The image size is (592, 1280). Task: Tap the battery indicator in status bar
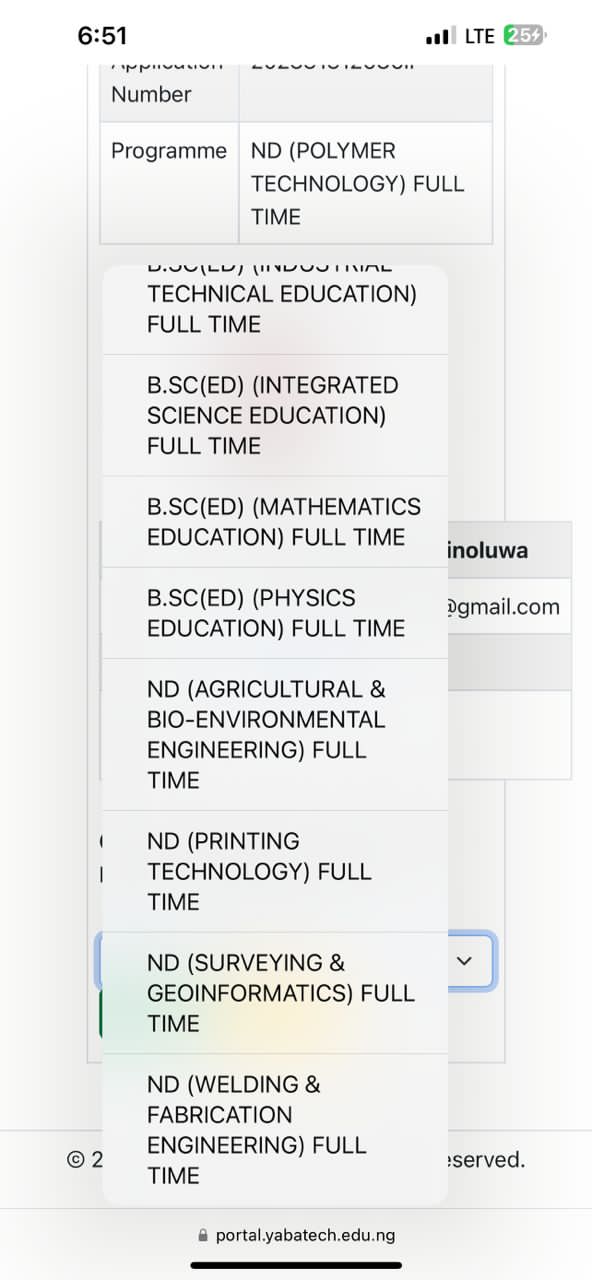pyautogui.click(x=524, y=36)
